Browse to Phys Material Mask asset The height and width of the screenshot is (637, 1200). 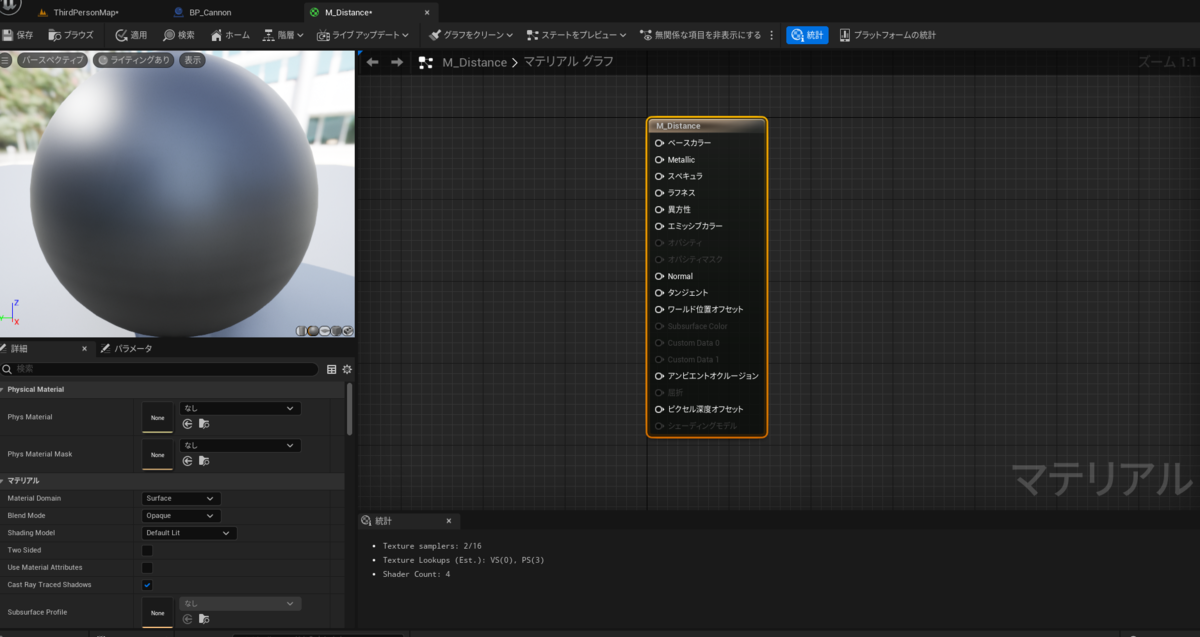click(204, 461)
